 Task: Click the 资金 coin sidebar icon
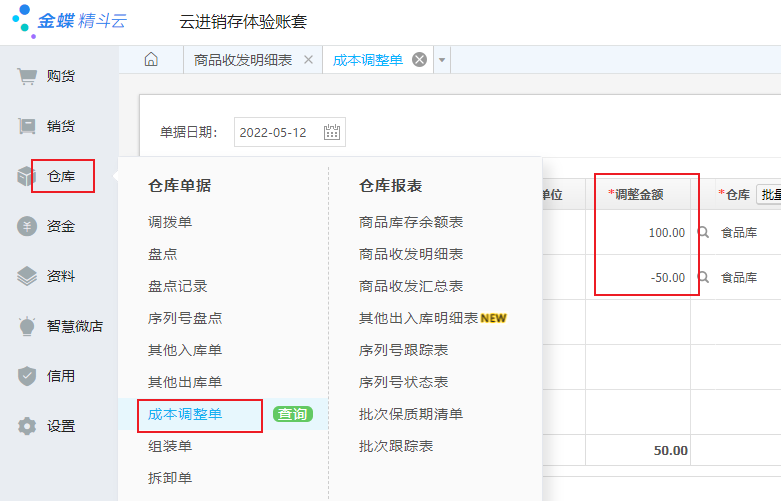point(27,226)
